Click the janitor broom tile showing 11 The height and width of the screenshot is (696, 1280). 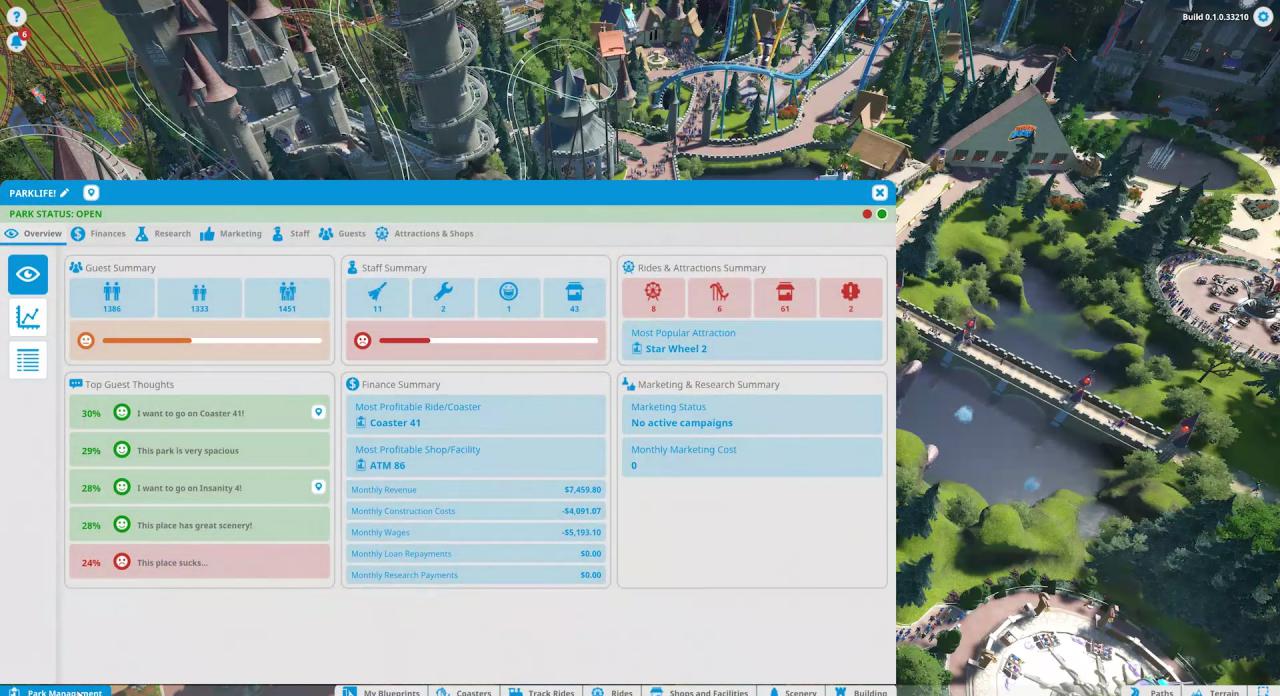click(x=378, y=298)
